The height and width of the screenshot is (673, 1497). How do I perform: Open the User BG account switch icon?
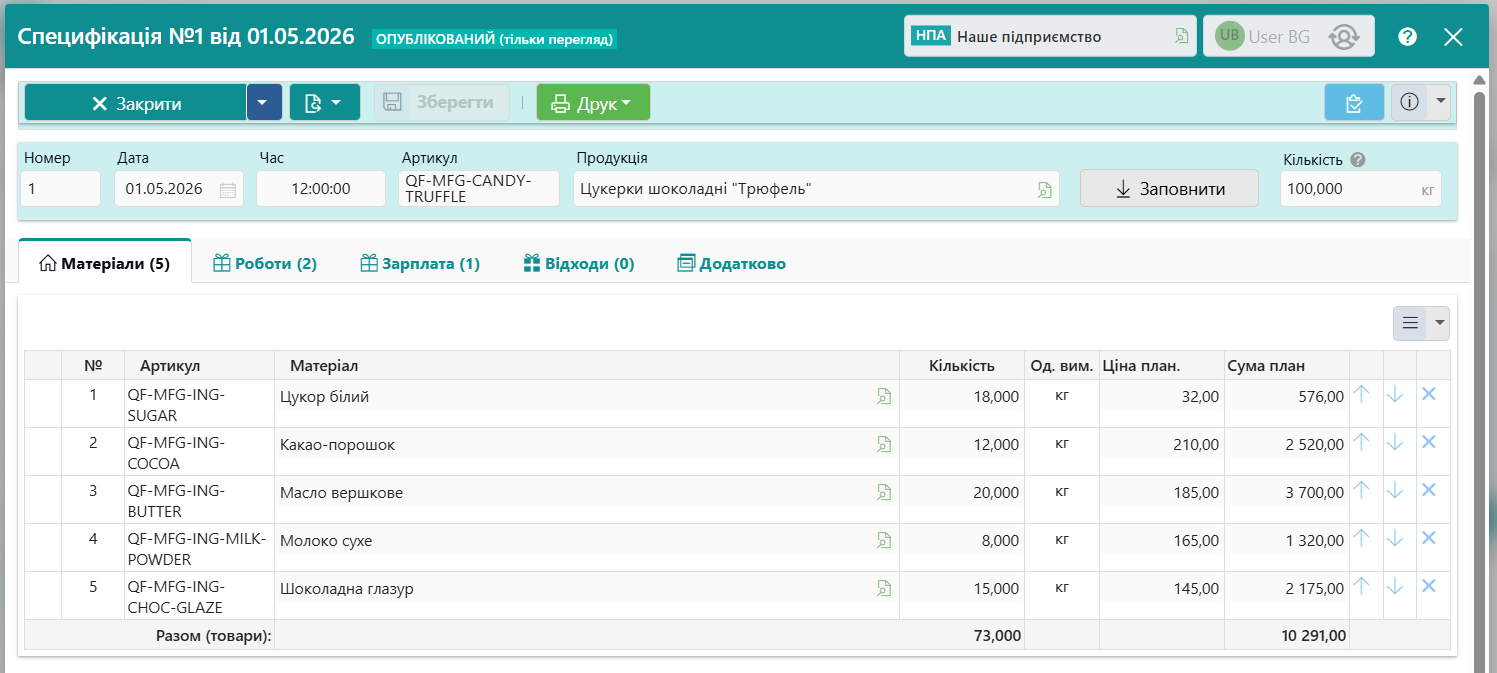(x=1343, y=37)
